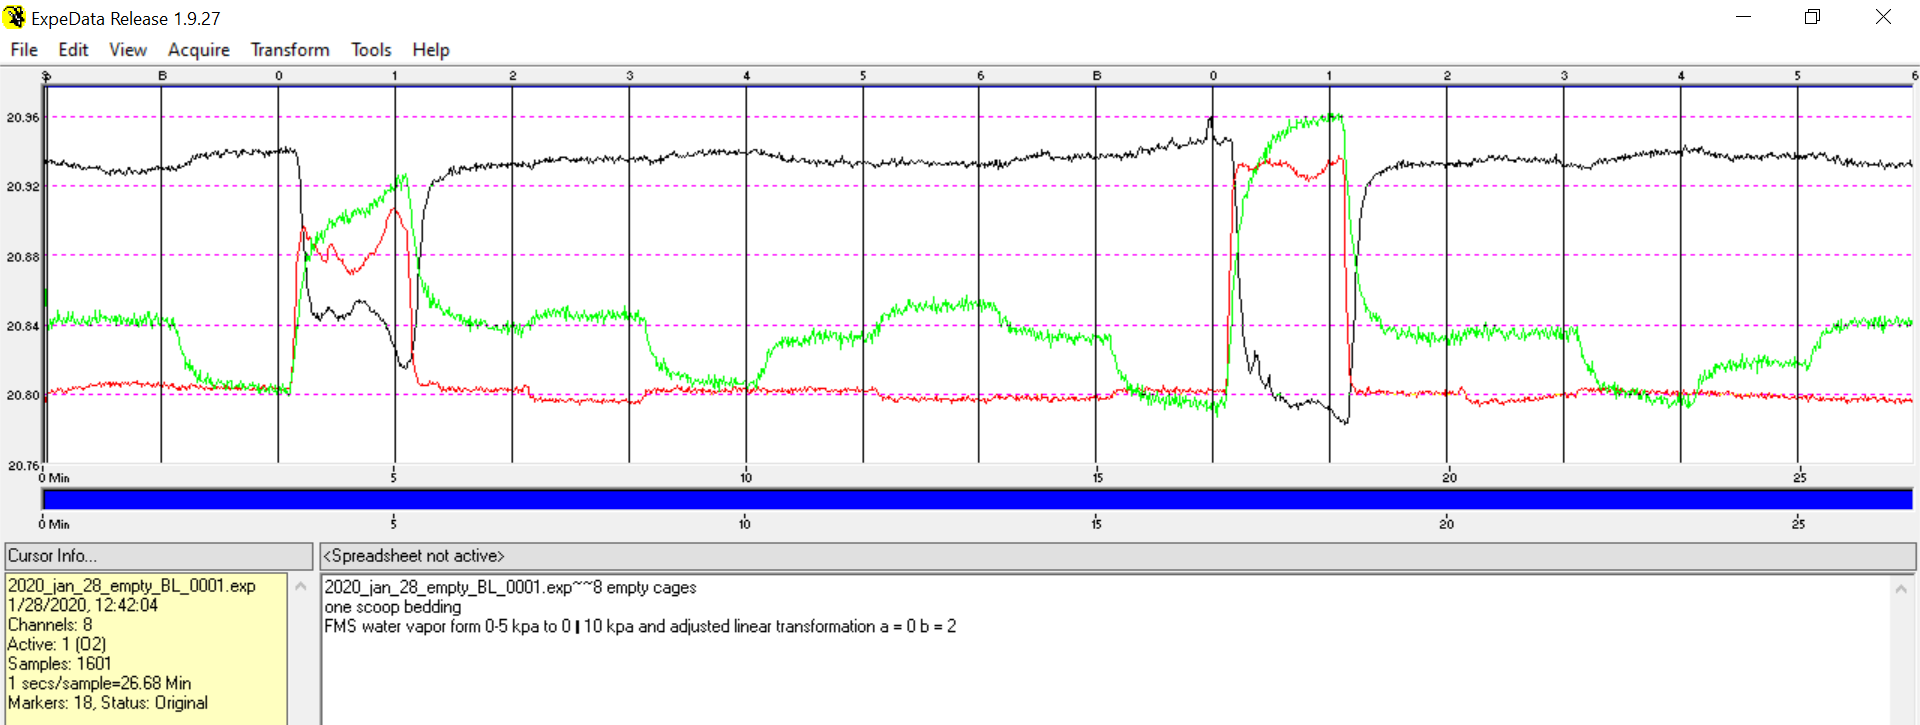Click the 20.80 y-axis label
The height and width of the screenshot is (725, 1920).
23,396
